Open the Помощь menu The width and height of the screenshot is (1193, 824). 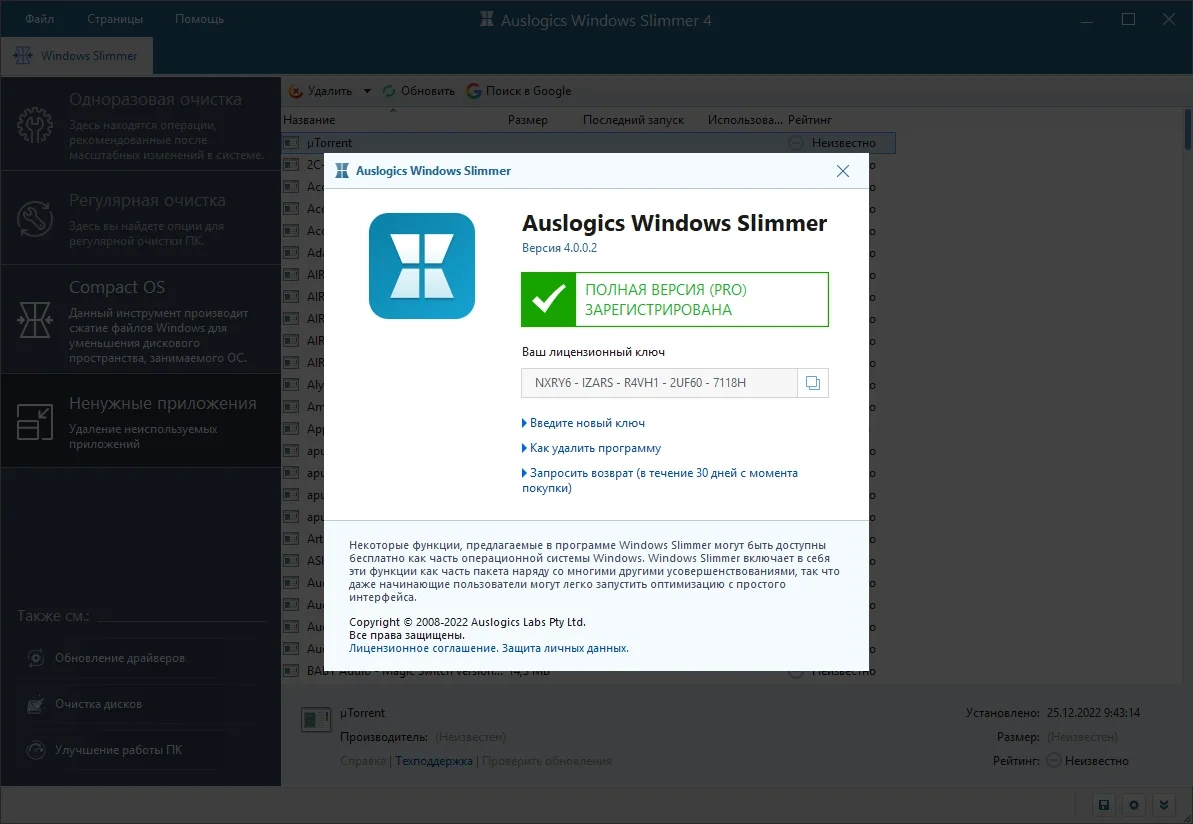199,19
